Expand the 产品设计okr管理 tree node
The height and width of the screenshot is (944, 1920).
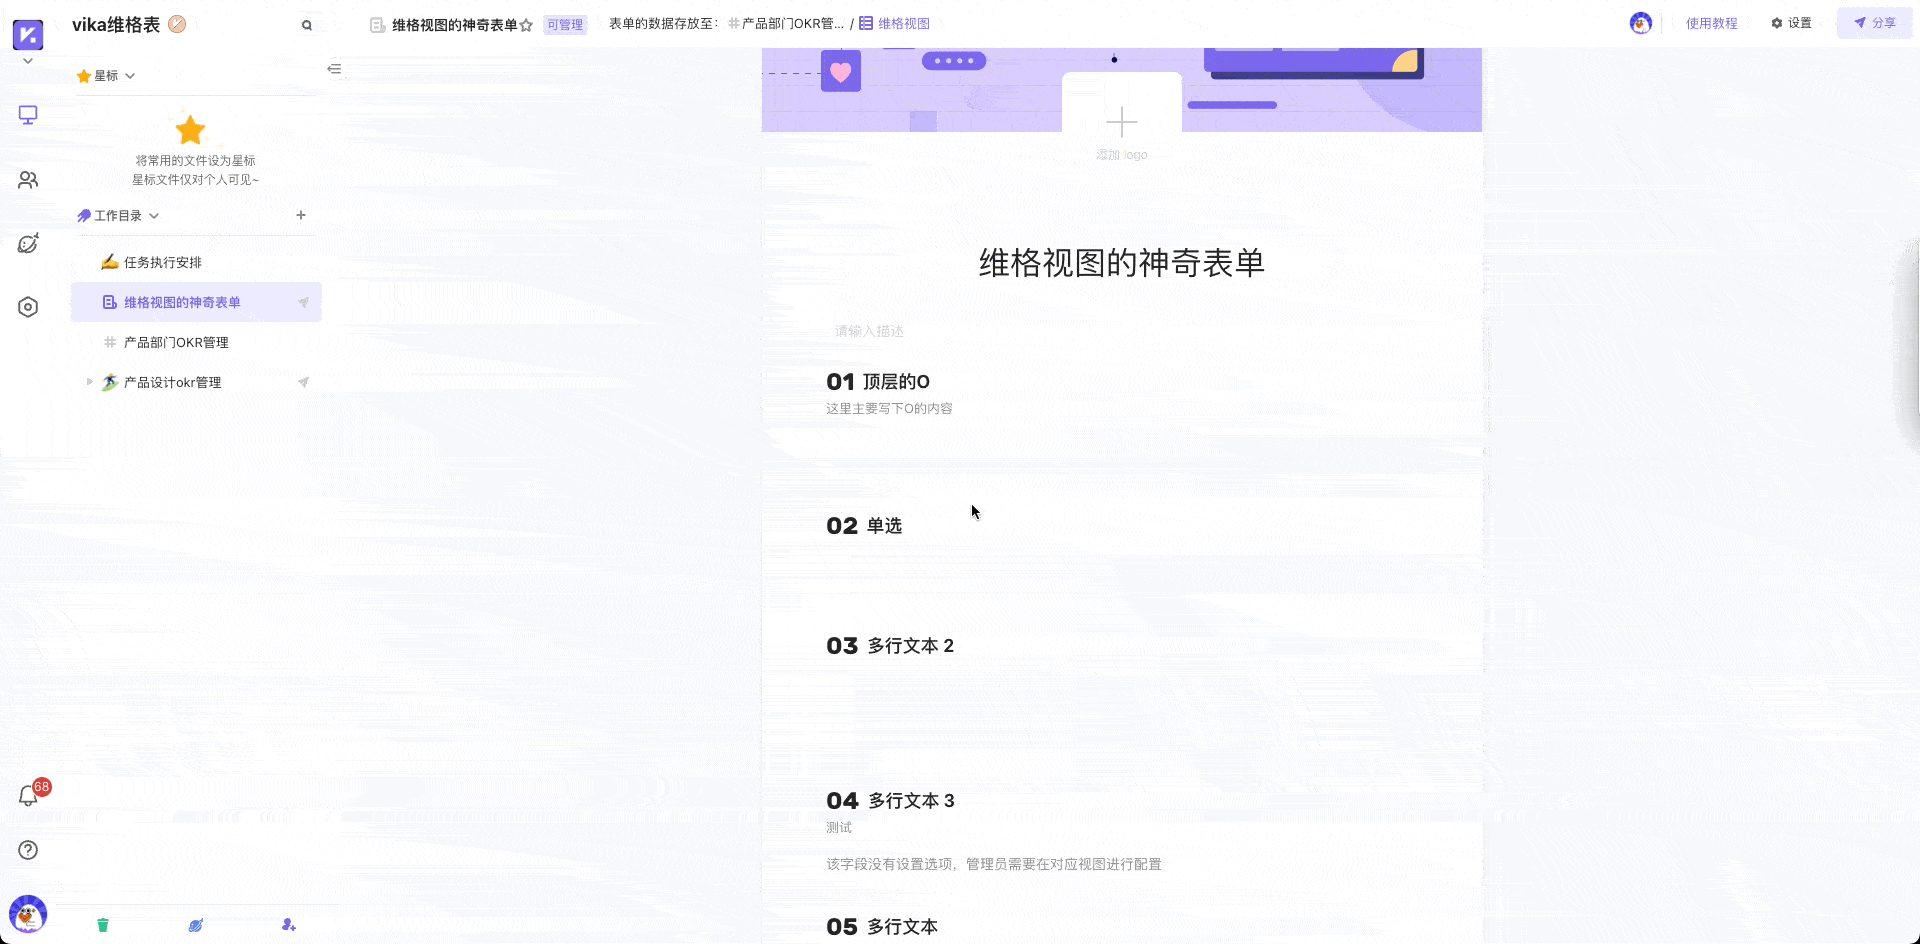point(90,382)
